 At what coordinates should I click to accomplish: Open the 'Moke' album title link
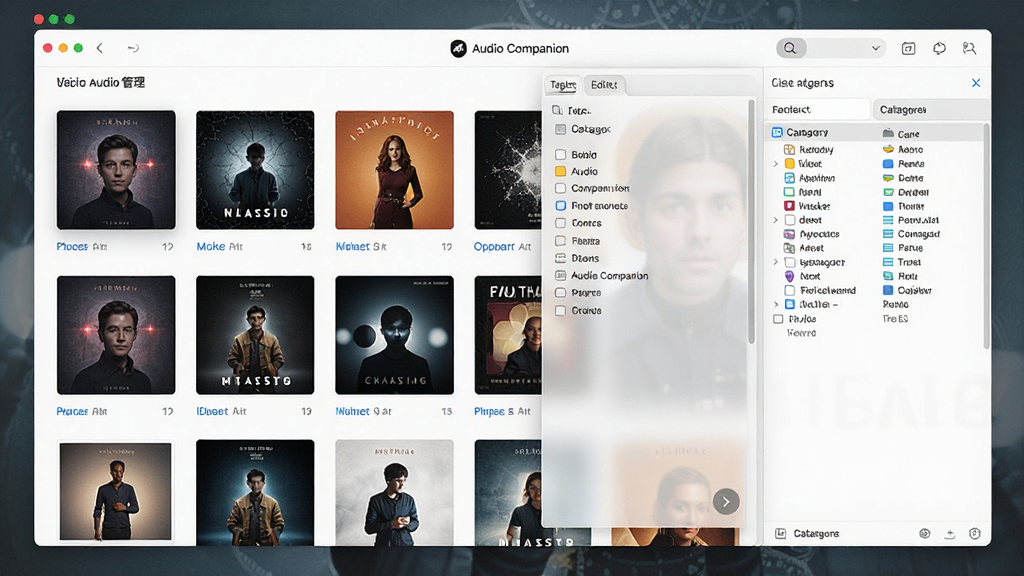coord(211,247)
